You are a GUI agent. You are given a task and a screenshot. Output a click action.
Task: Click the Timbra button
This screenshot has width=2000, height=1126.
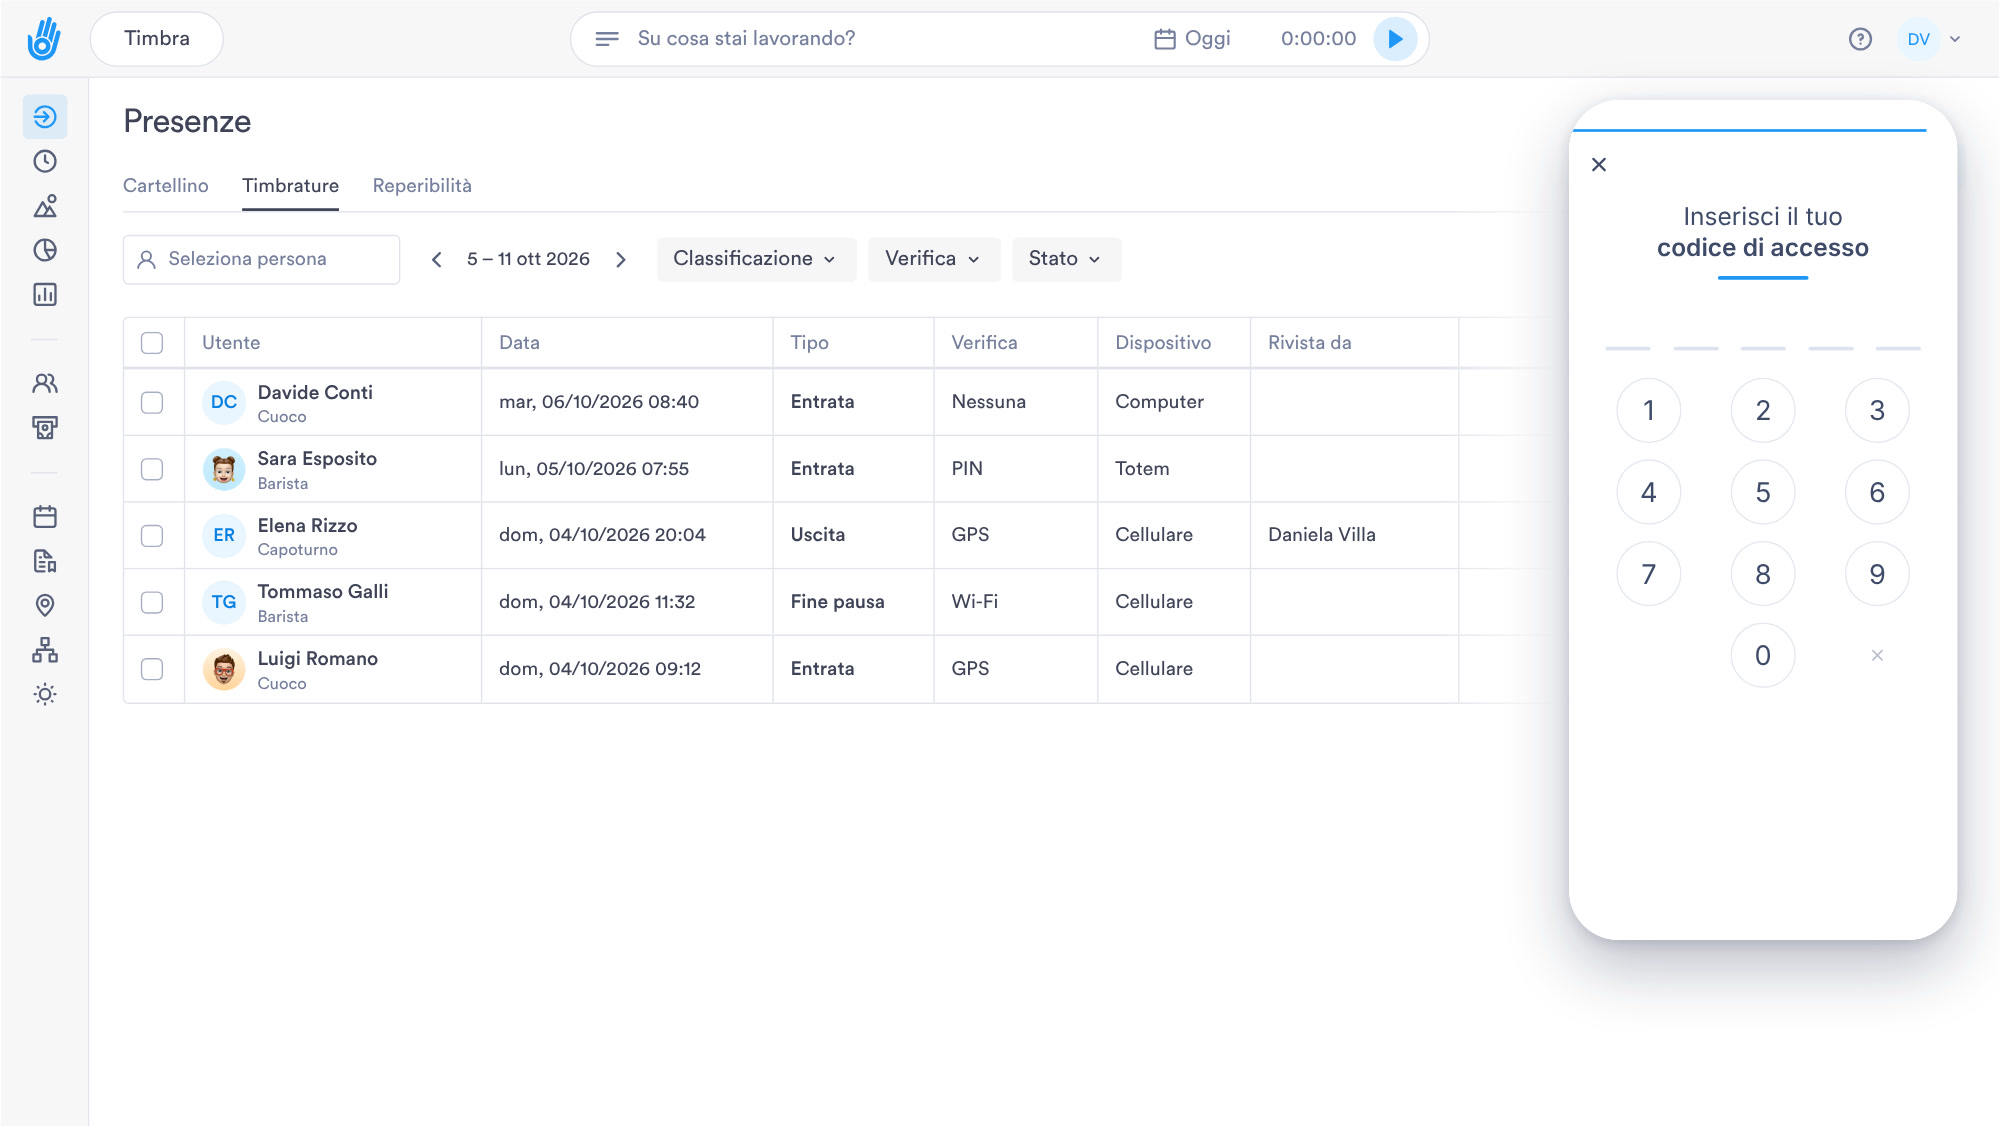tap(157, 39)
